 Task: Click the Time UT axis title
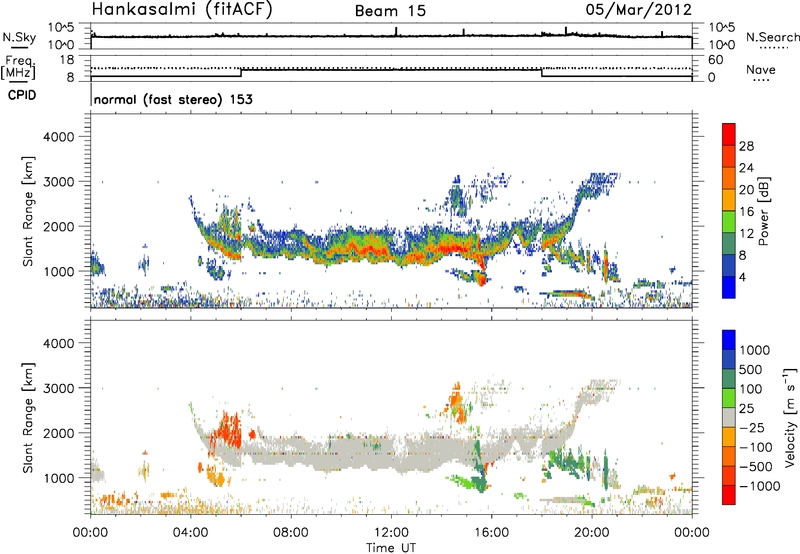click(x=391, y=548)
